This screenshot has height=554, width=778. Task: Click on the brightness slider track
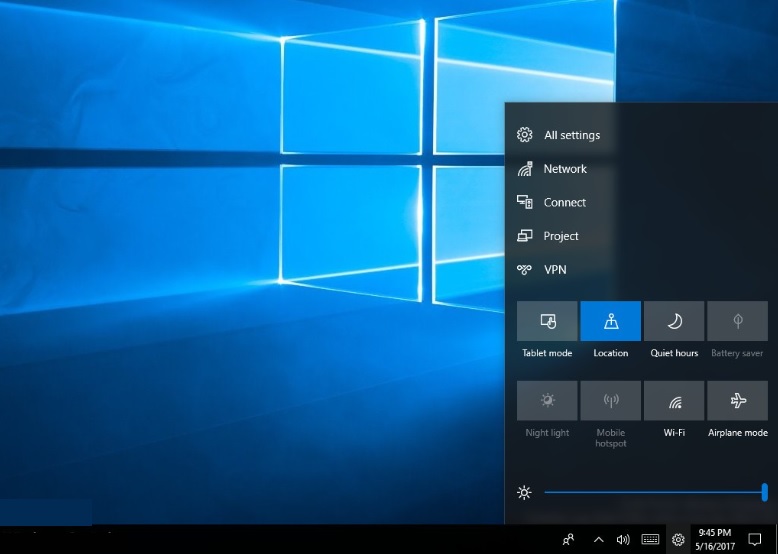(650, 492)
